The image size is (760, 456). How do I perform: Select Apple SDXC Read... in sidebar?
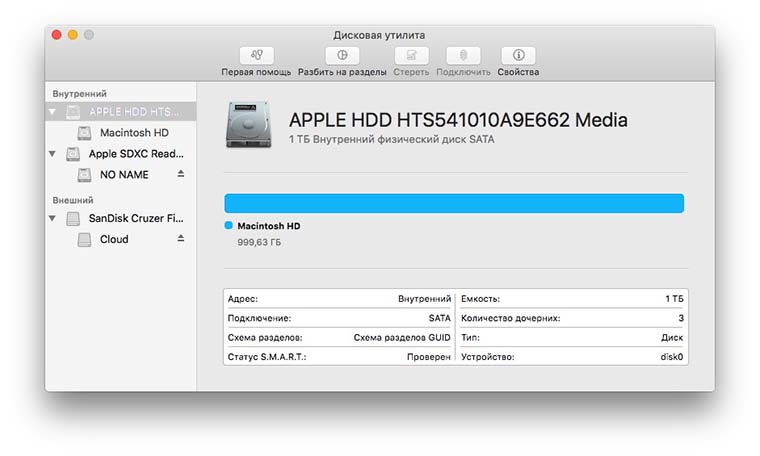(121, 154)
